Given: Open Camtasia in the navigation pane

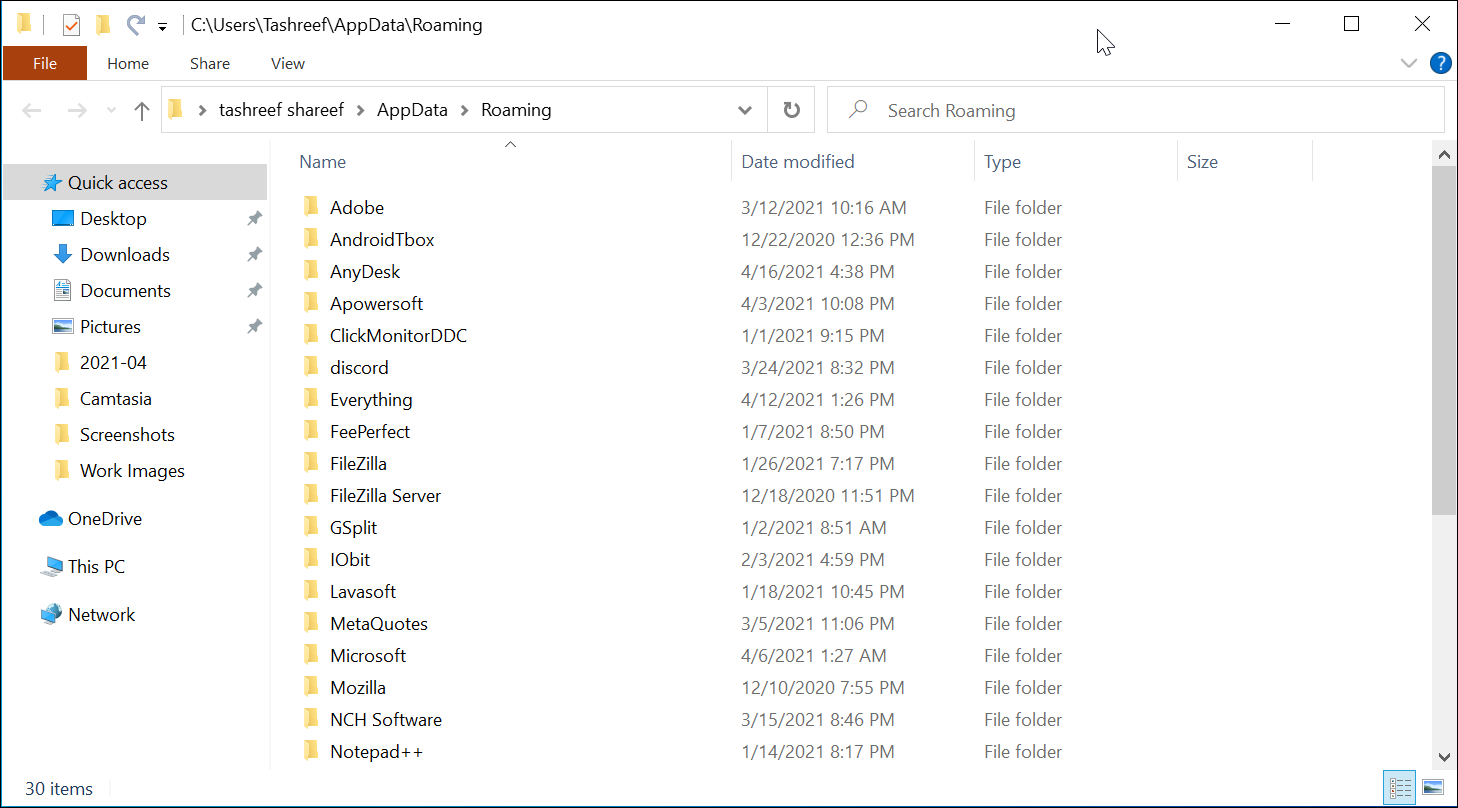Looking at the screenshot, I should (x=116, y=399).
